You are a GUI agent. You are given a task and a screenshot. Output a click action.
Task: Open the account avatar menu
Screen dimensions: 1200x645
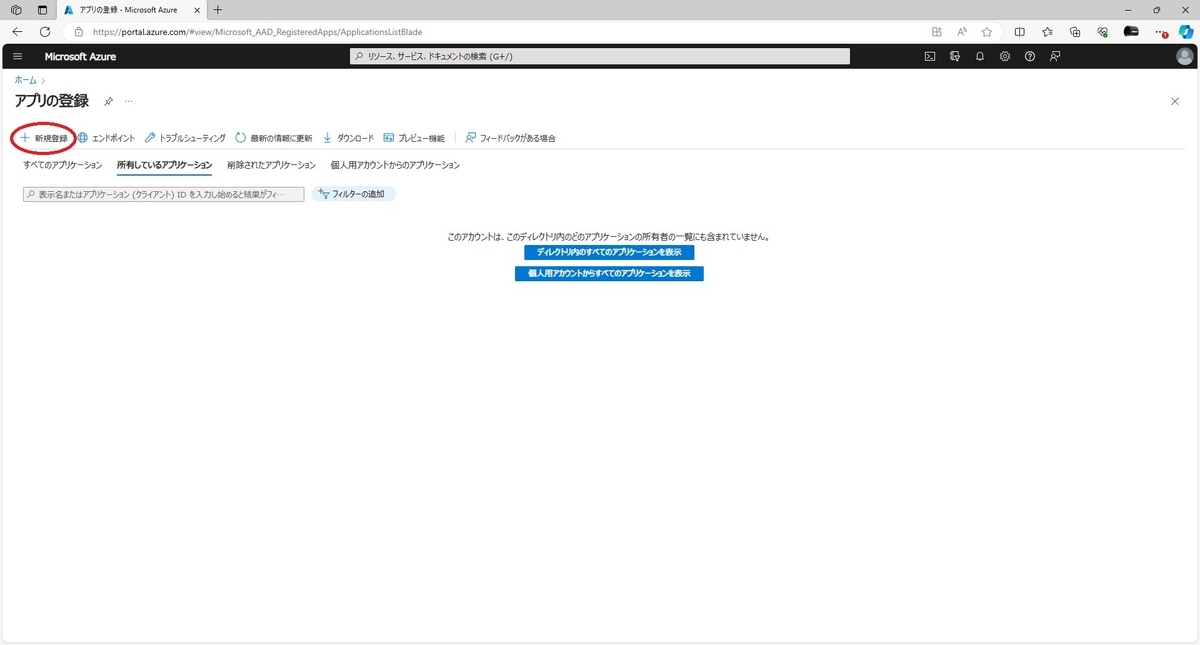pyautogui.click(x=1183, y=56)
